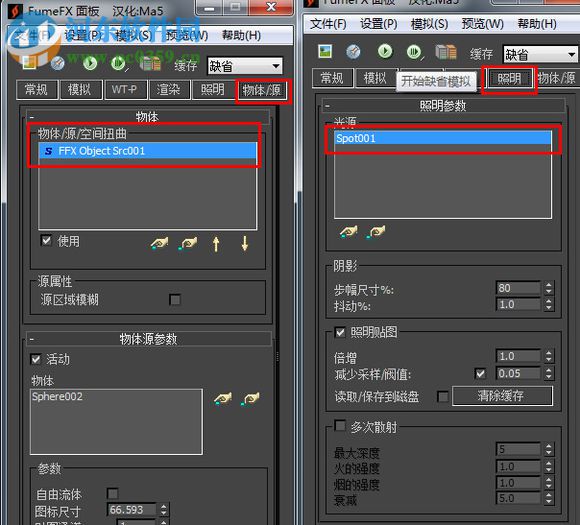Pick object icon under the objects list

[160, 243]
